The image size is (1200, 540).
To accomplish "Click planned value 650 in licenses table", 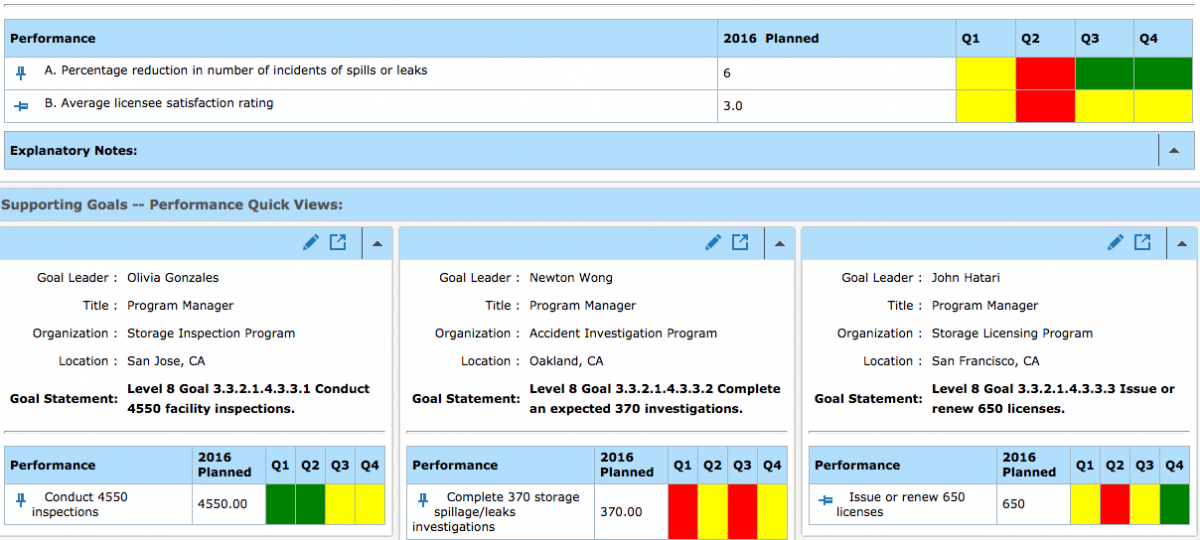I will tap(1013, 504).
